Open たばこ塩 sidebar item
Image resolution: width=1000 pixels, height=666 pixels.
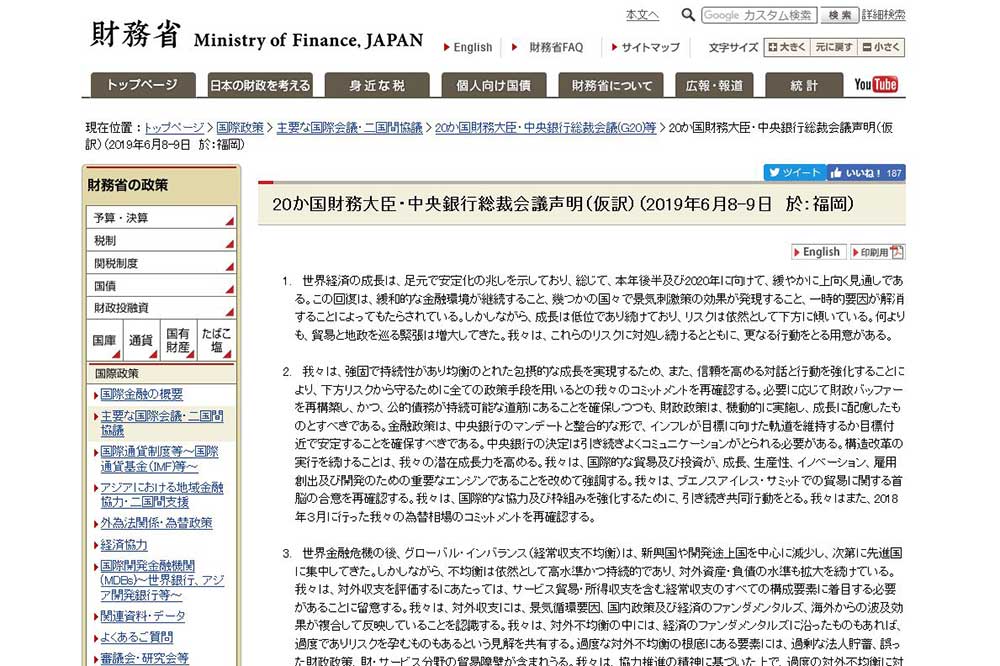click(216, 340)
